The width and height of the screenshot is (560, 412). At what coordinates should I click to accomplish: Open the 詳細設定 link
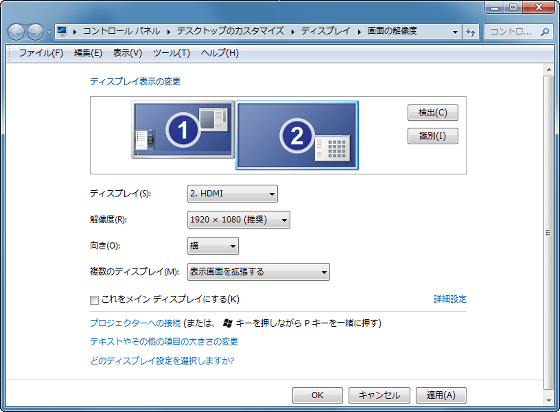click(450, 299)
